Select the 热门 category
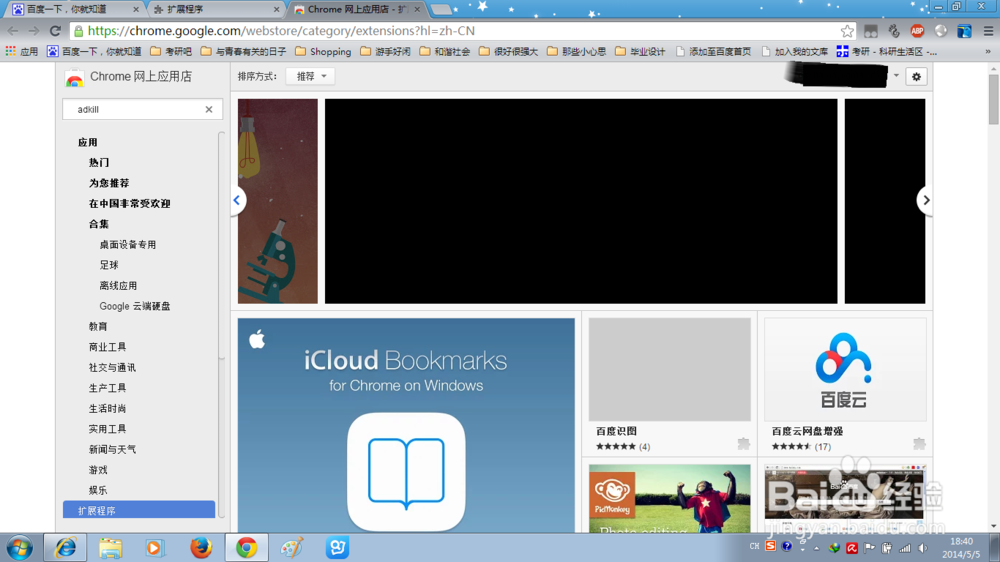 99,163
